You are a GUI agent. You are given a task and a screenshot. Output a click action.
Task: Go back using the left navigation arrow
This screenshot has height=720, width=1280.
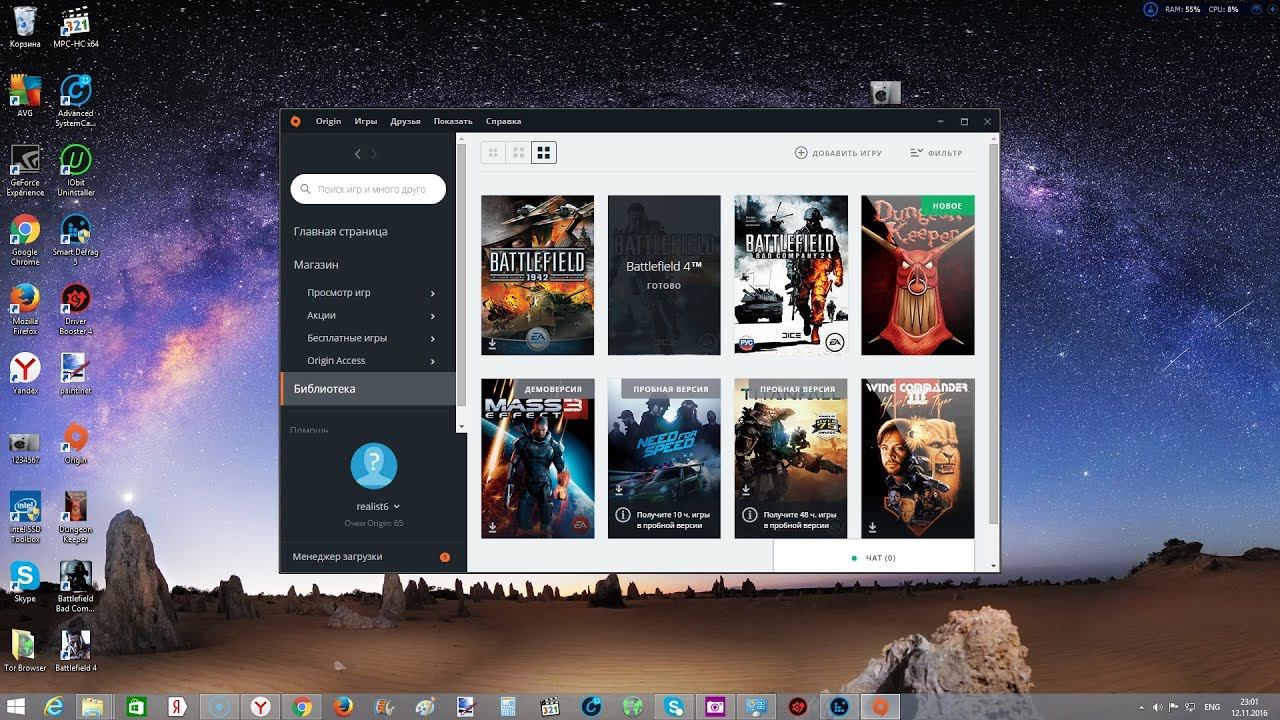[x=358, y=153]
